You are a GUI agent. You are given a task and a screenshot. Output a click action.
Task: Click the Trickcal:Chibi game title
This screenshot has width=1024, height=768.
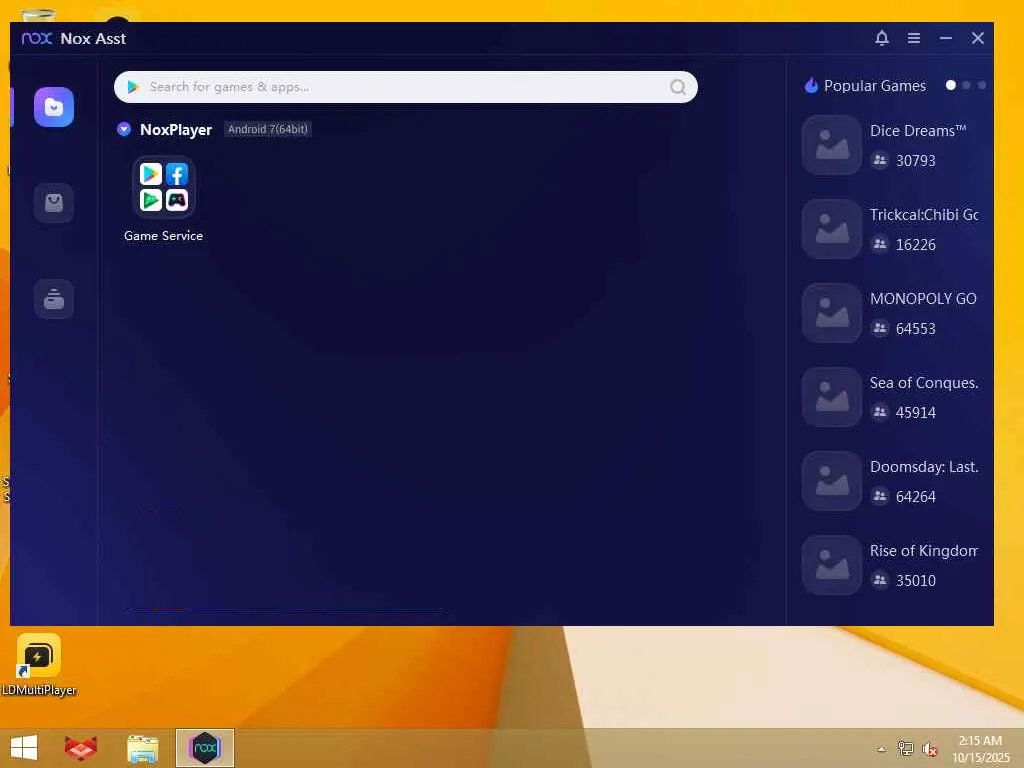coord(924,215)
